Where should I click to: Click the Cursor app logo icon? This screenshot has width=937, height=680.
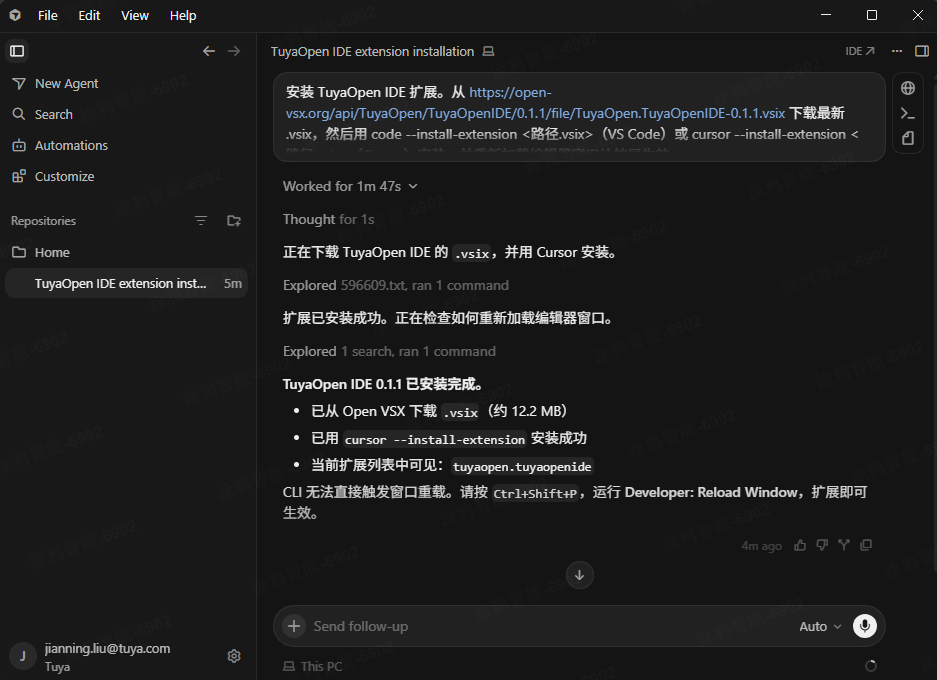[x=16, y=15]
